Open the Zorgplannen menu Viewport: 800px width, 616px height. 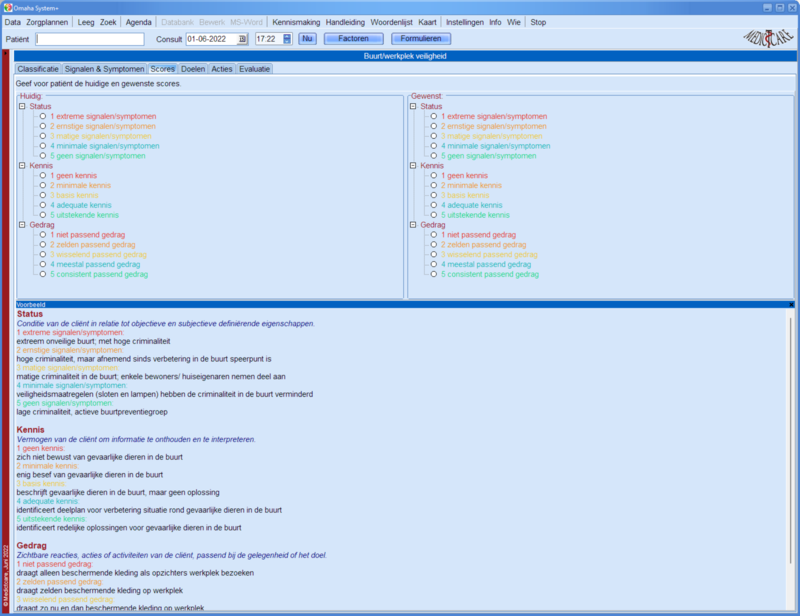tap(46, 22)
